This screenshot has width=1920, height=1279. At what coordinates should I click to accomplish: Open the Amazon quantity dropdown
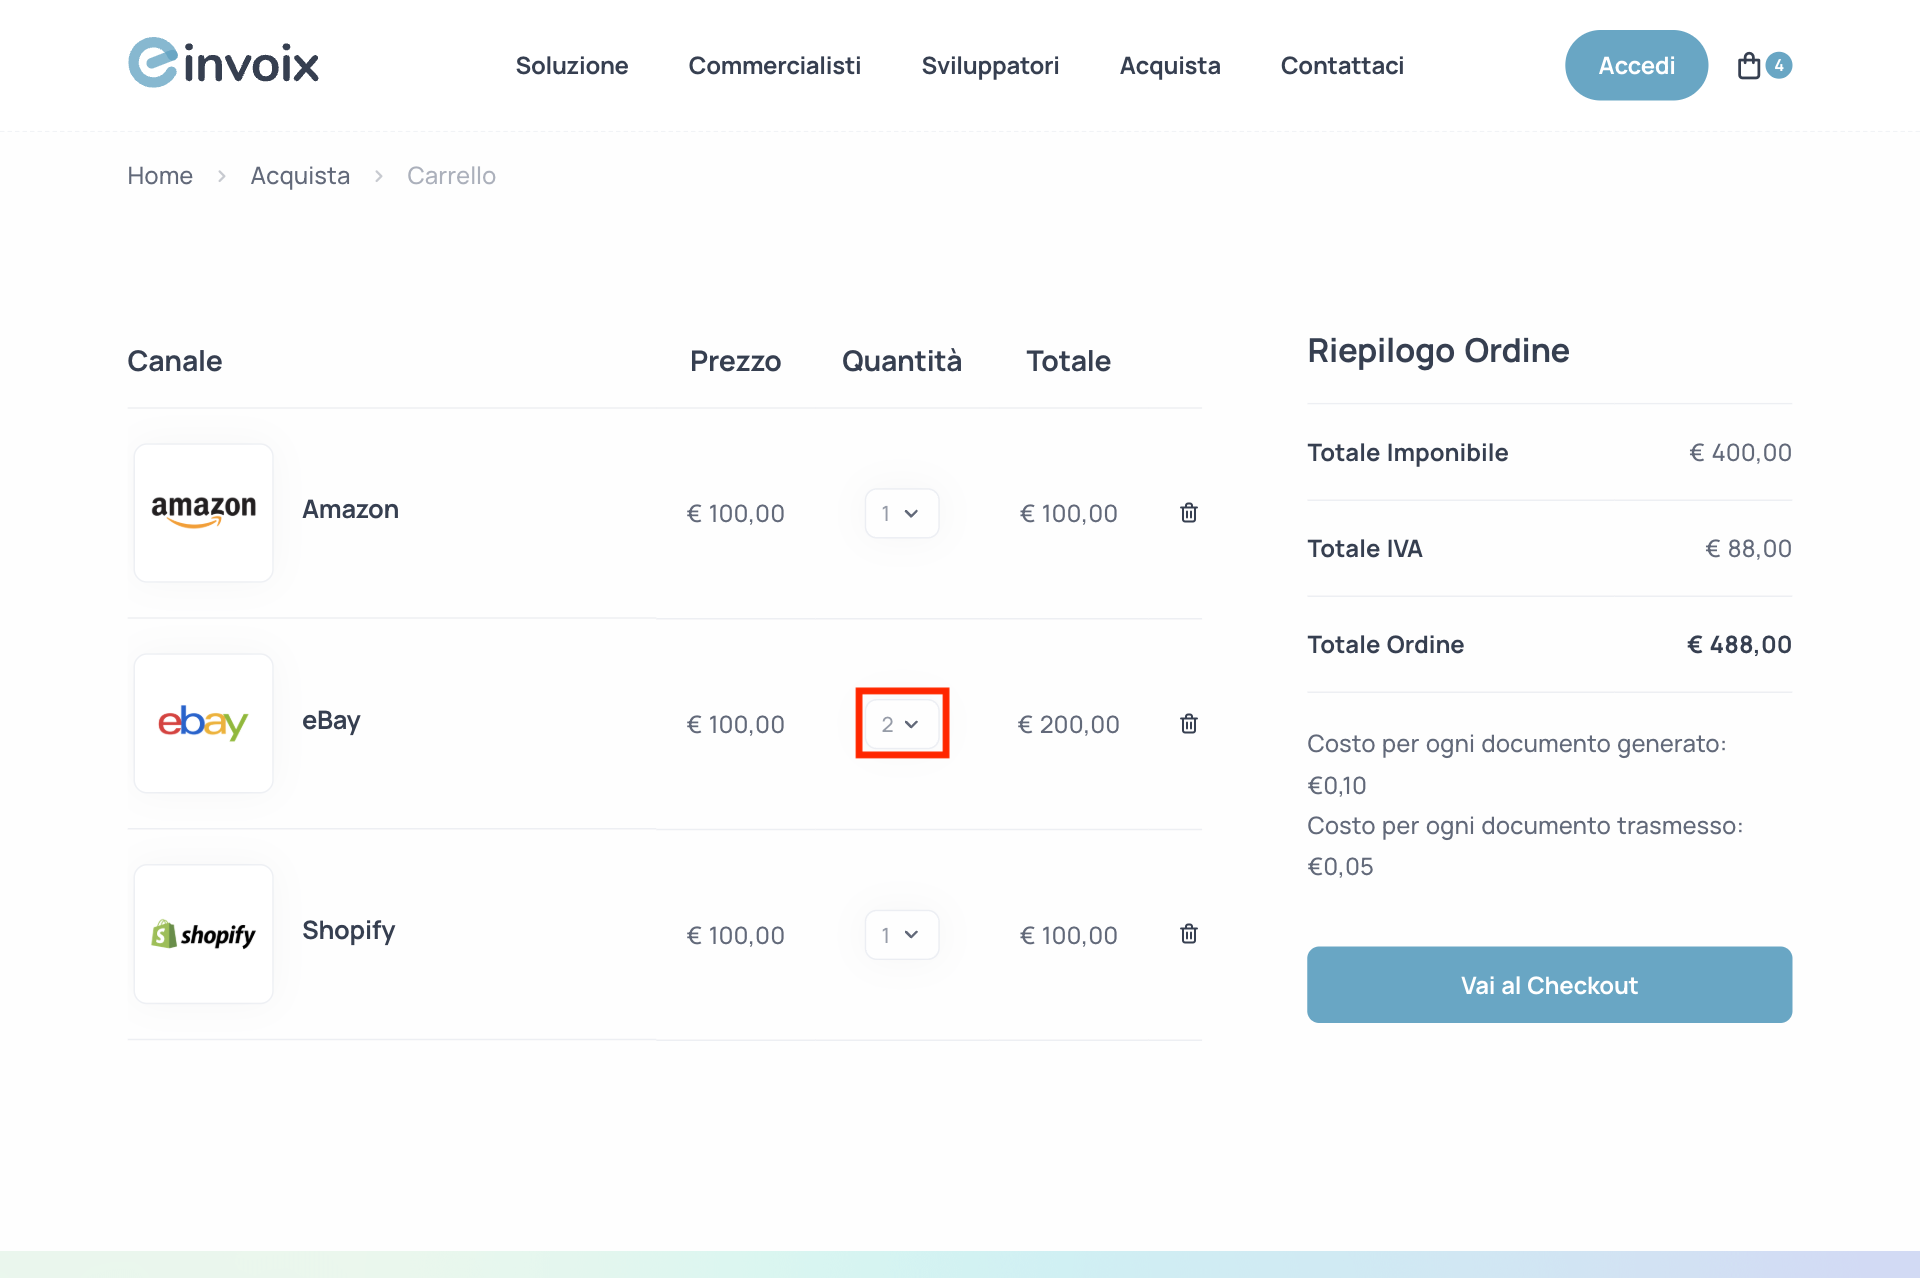click(x=901, y=512)
